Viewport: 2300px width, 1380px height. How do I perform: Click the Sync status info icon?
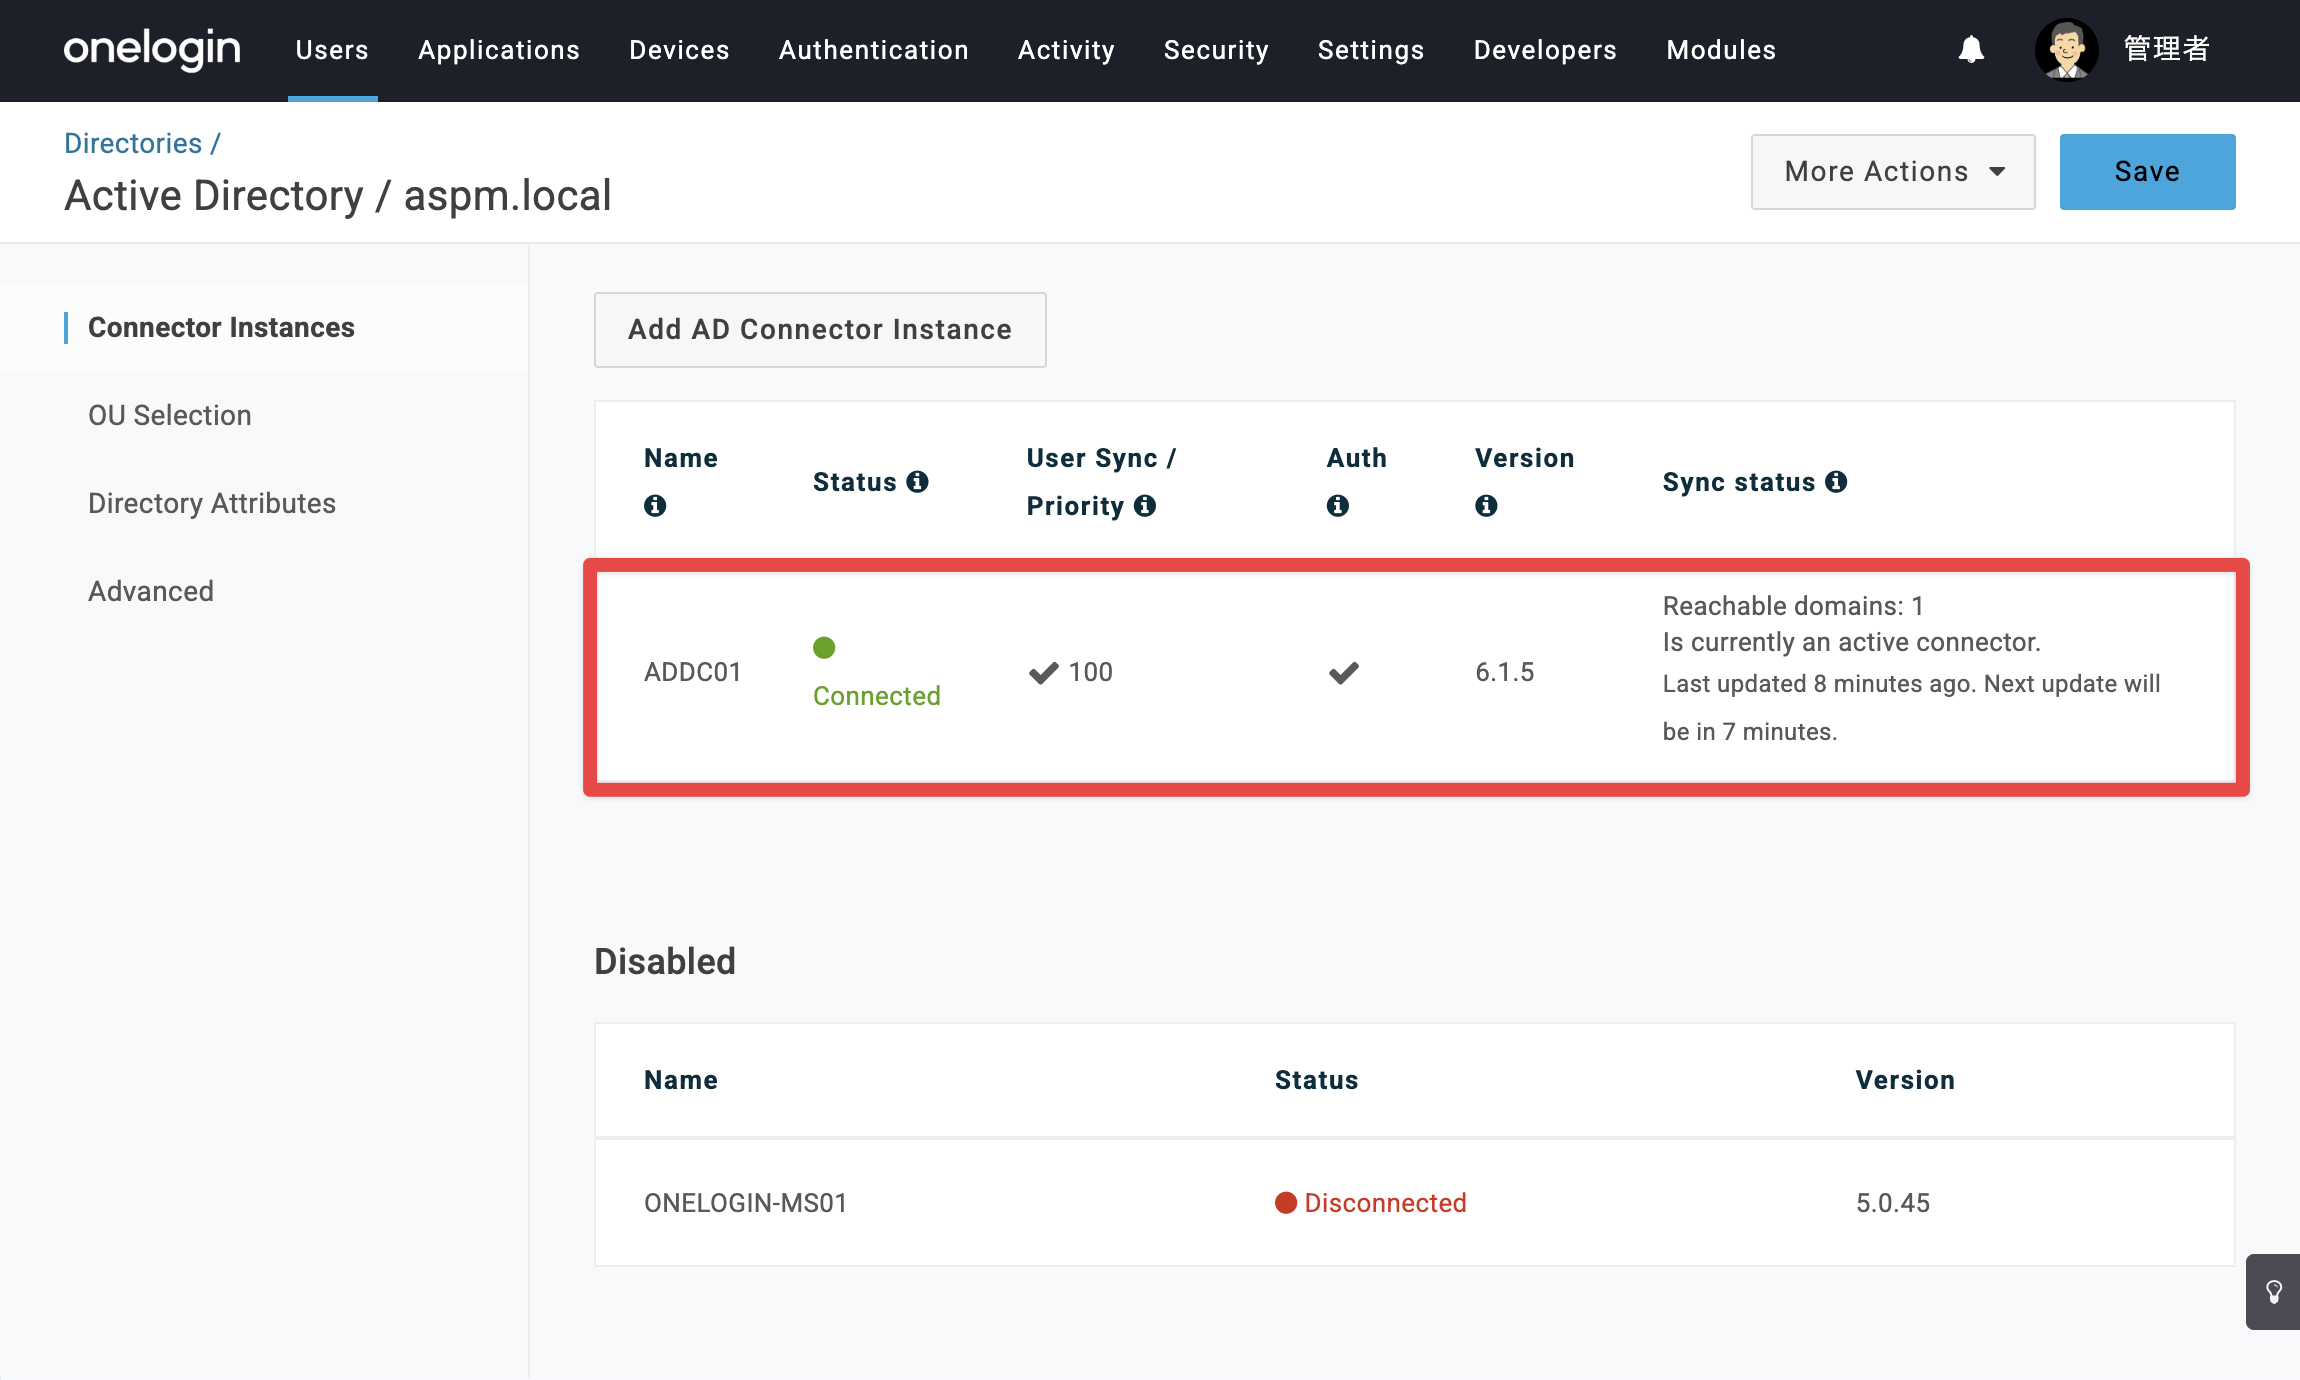coord(1836,482)
